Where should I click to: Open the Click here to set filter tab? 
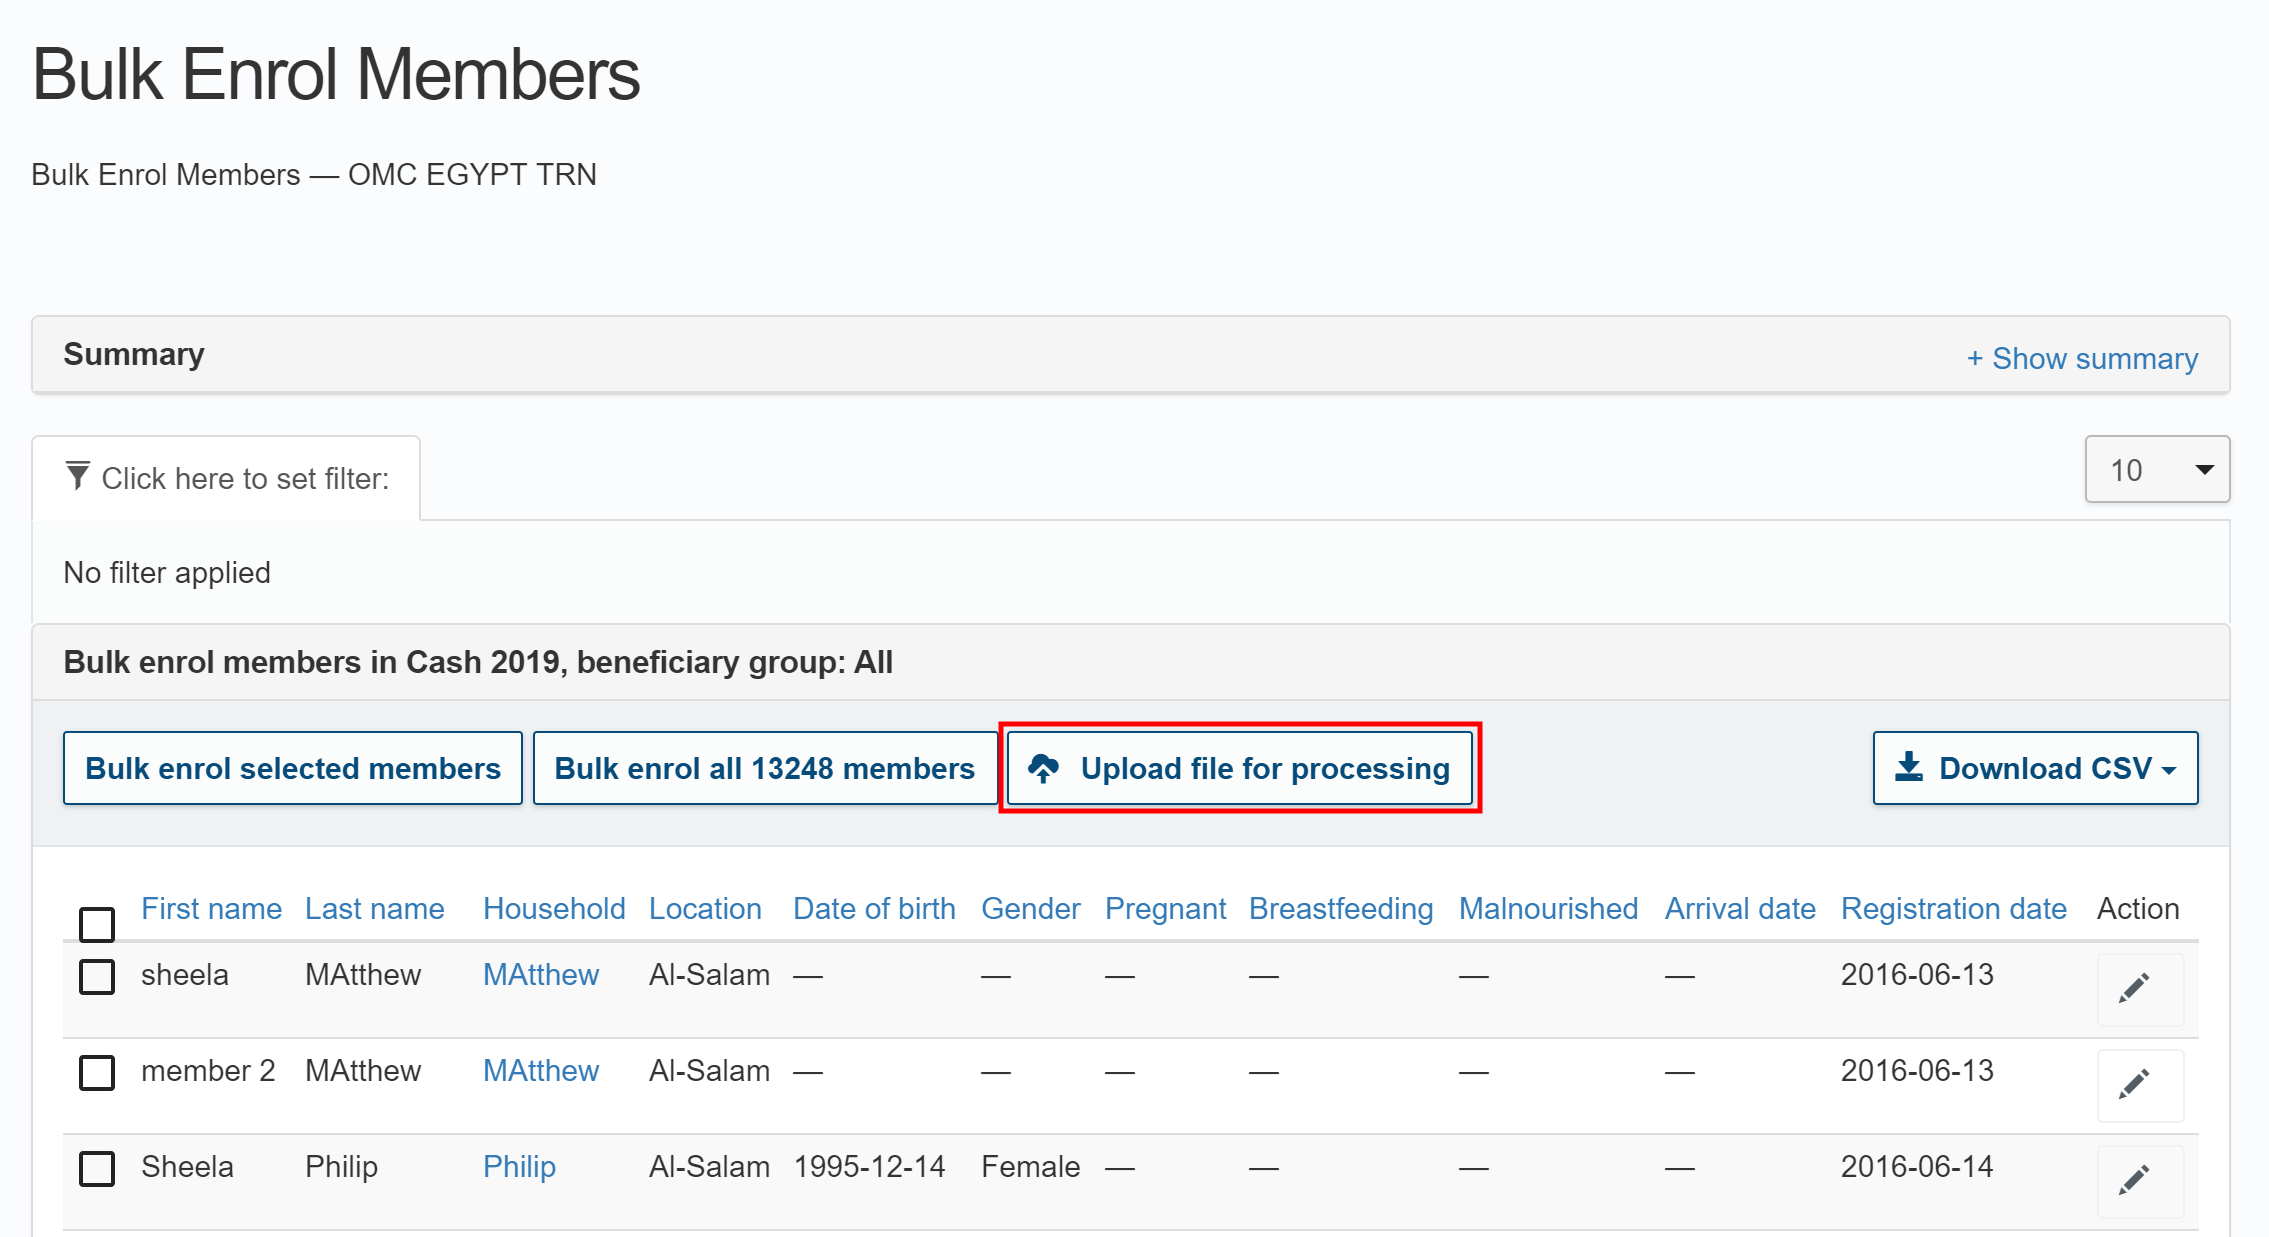[x=227, y=478]
